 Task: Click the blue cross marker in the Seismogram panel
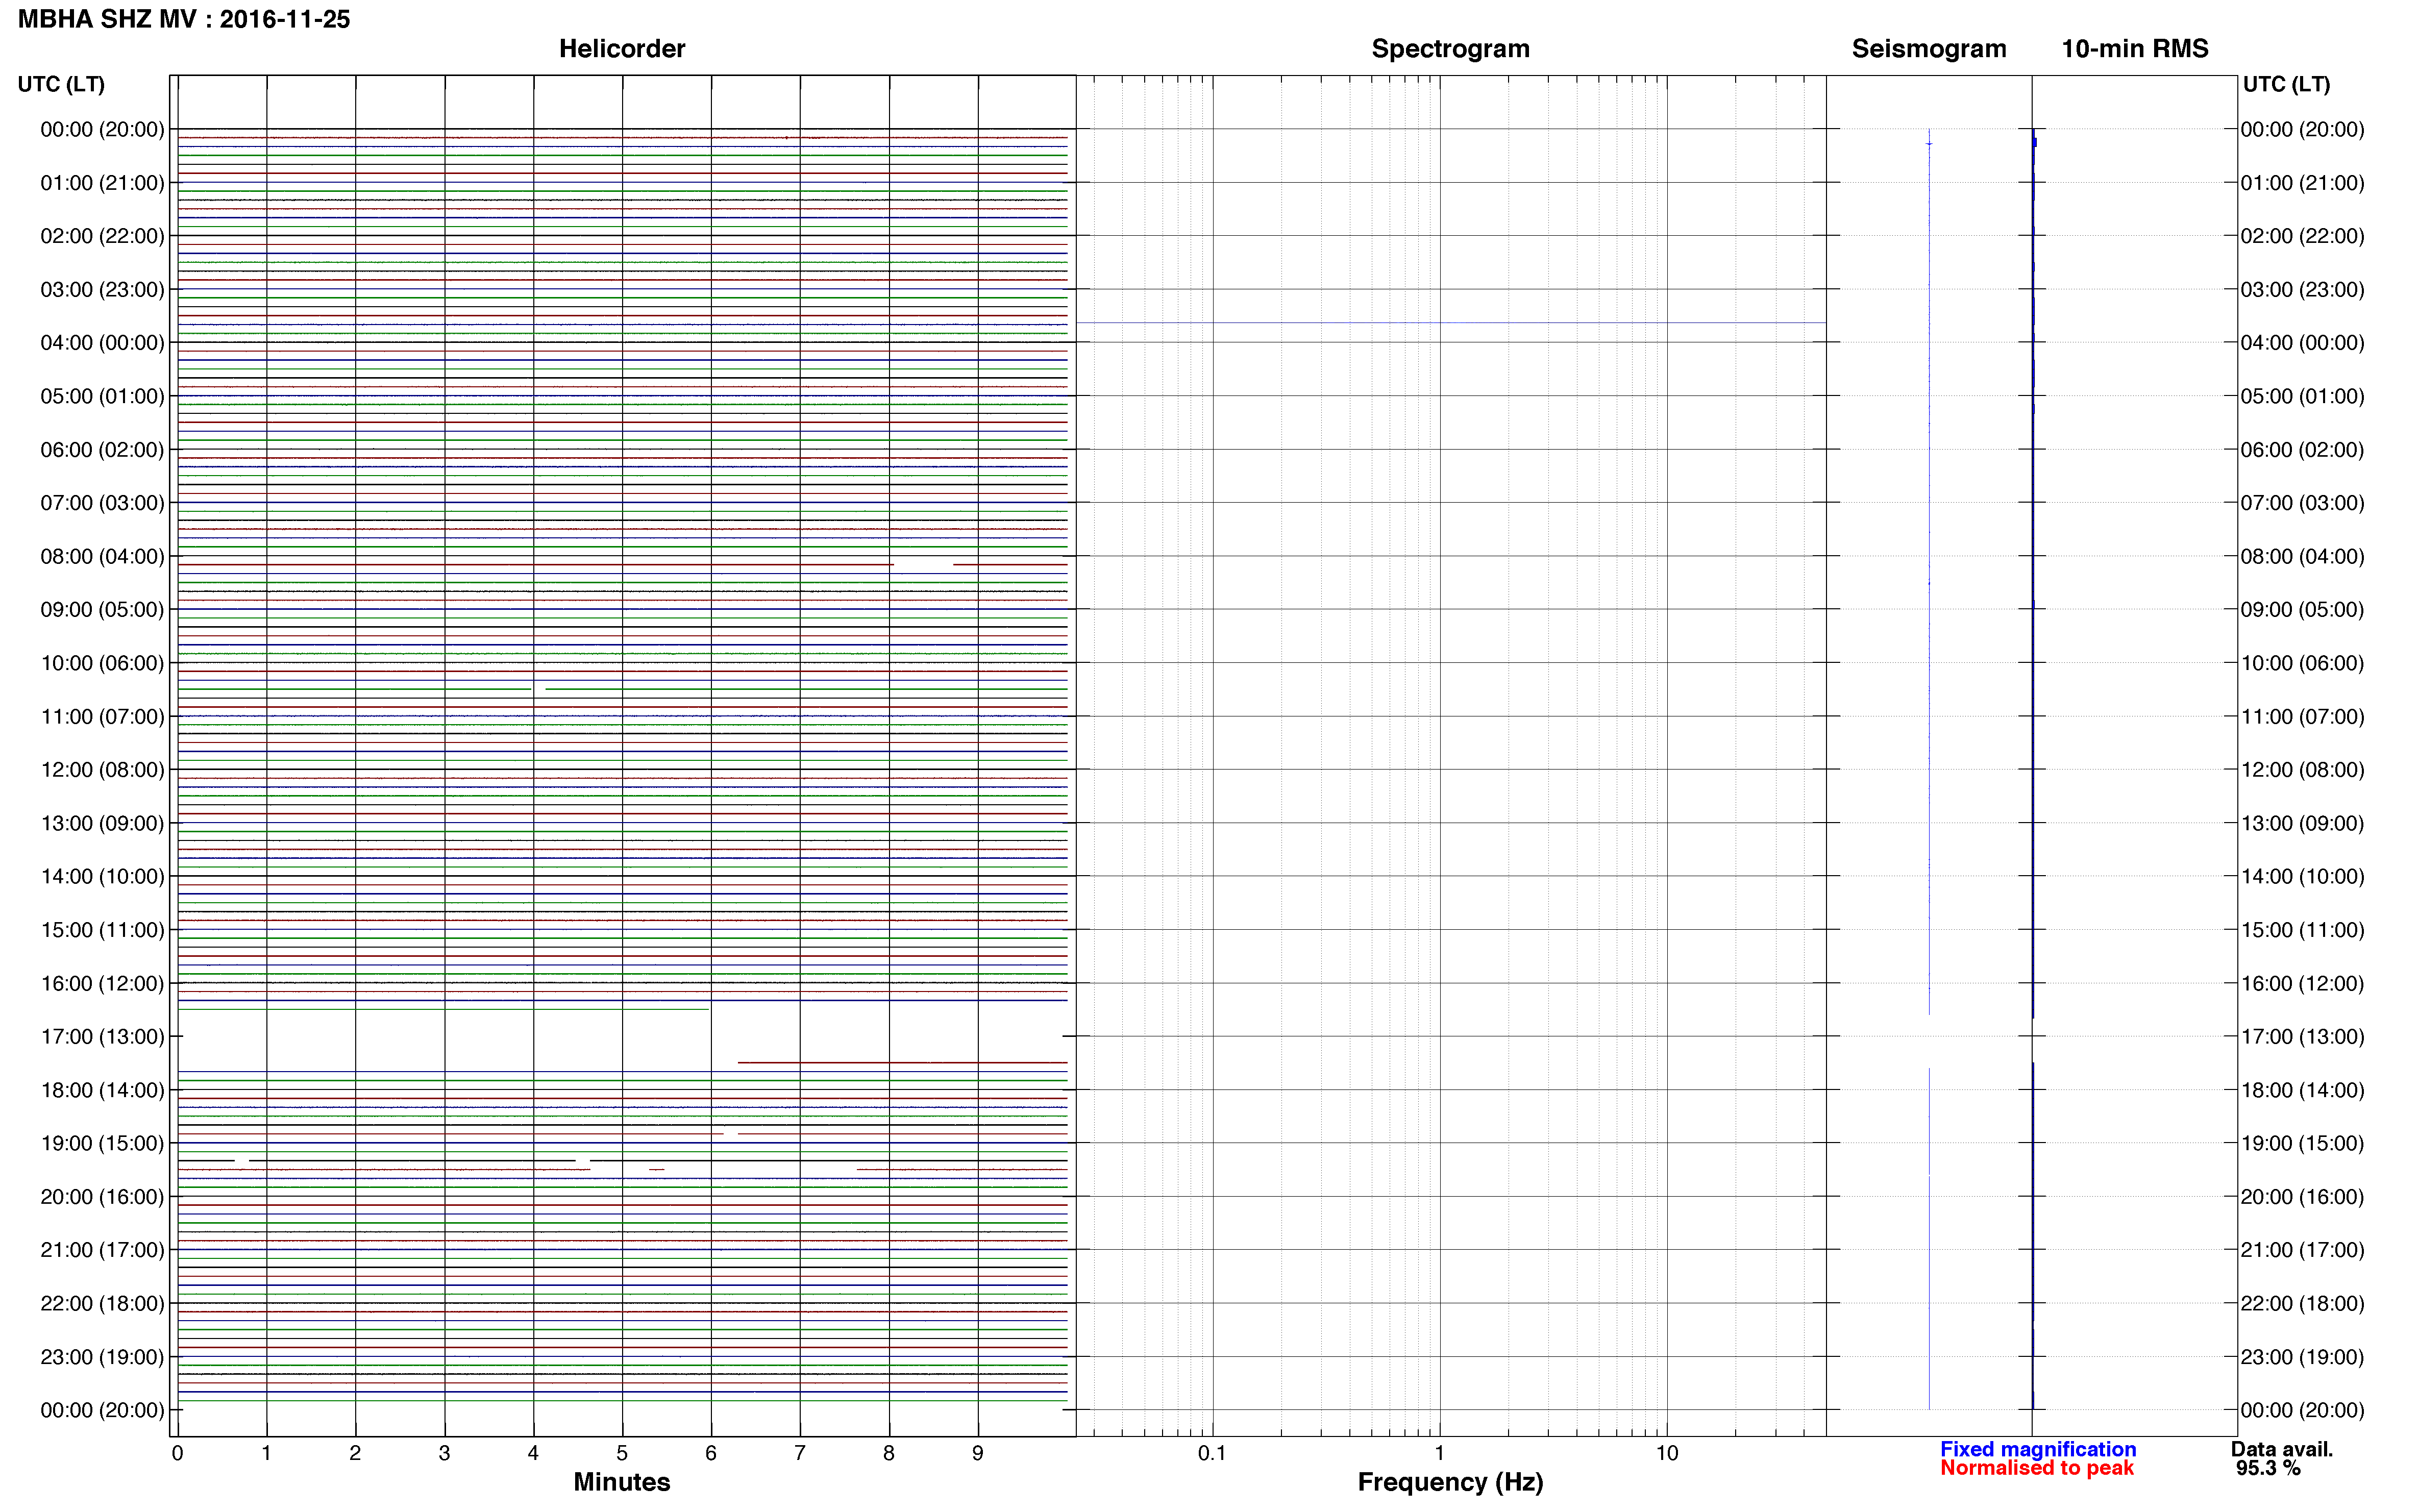click(1929, 144)
